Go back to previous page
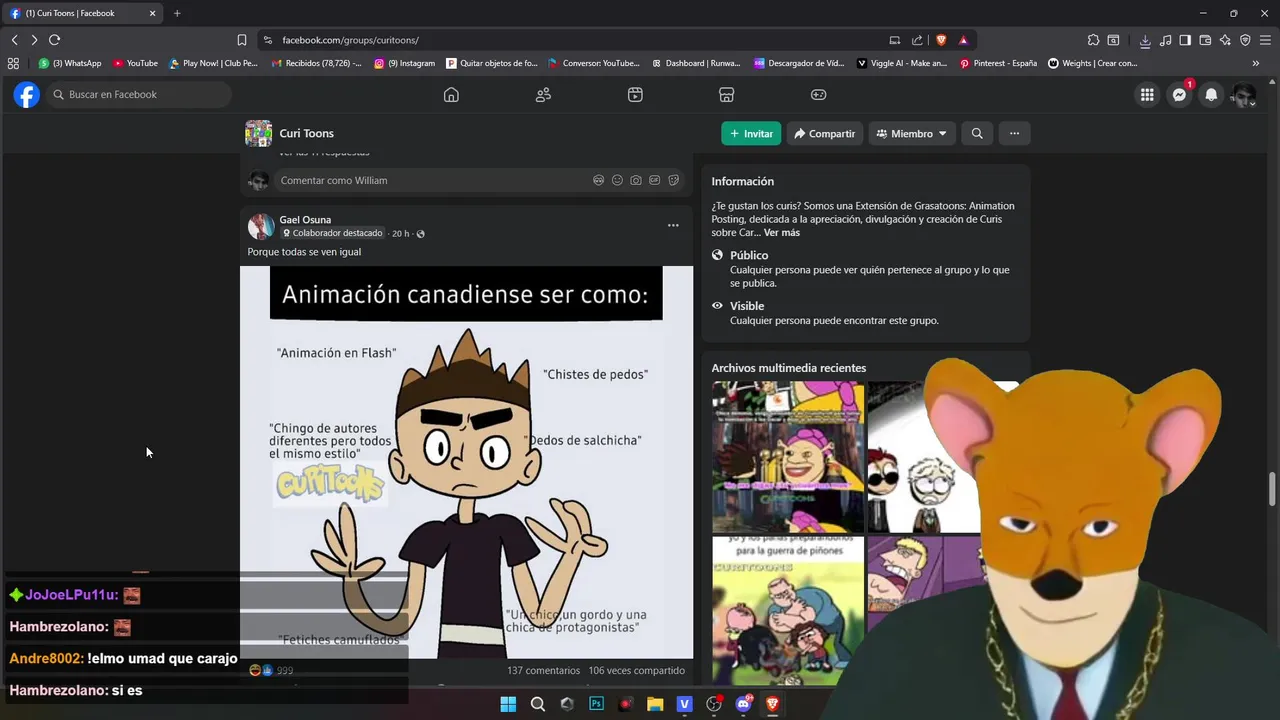 (x=14, y=40)
